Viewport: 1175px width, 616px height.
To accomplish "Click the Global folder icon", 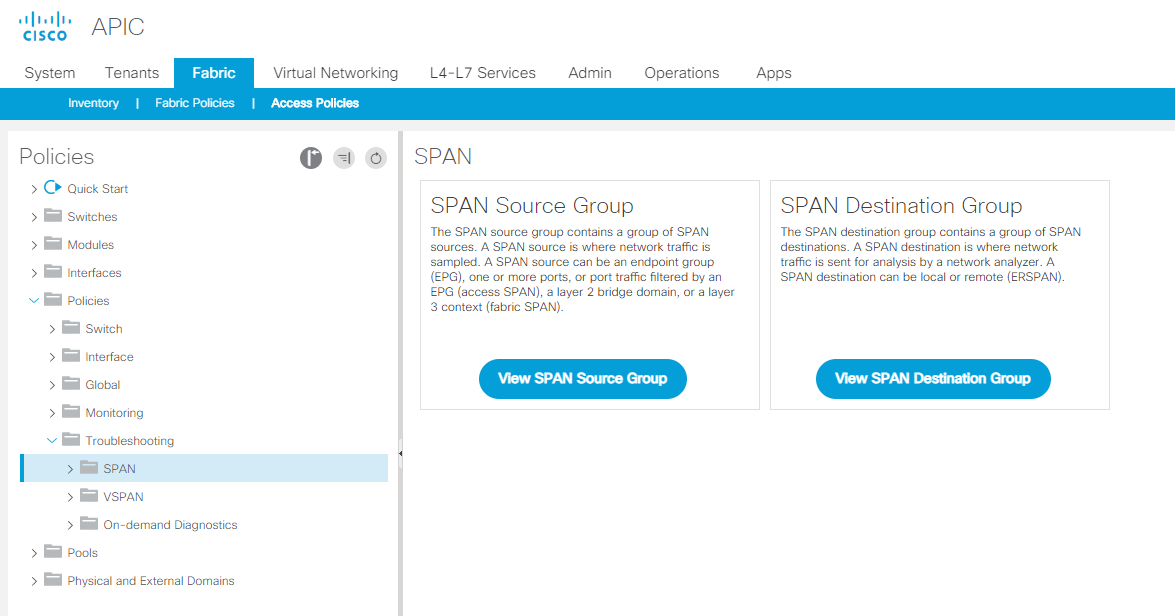I will pos(70,384).
